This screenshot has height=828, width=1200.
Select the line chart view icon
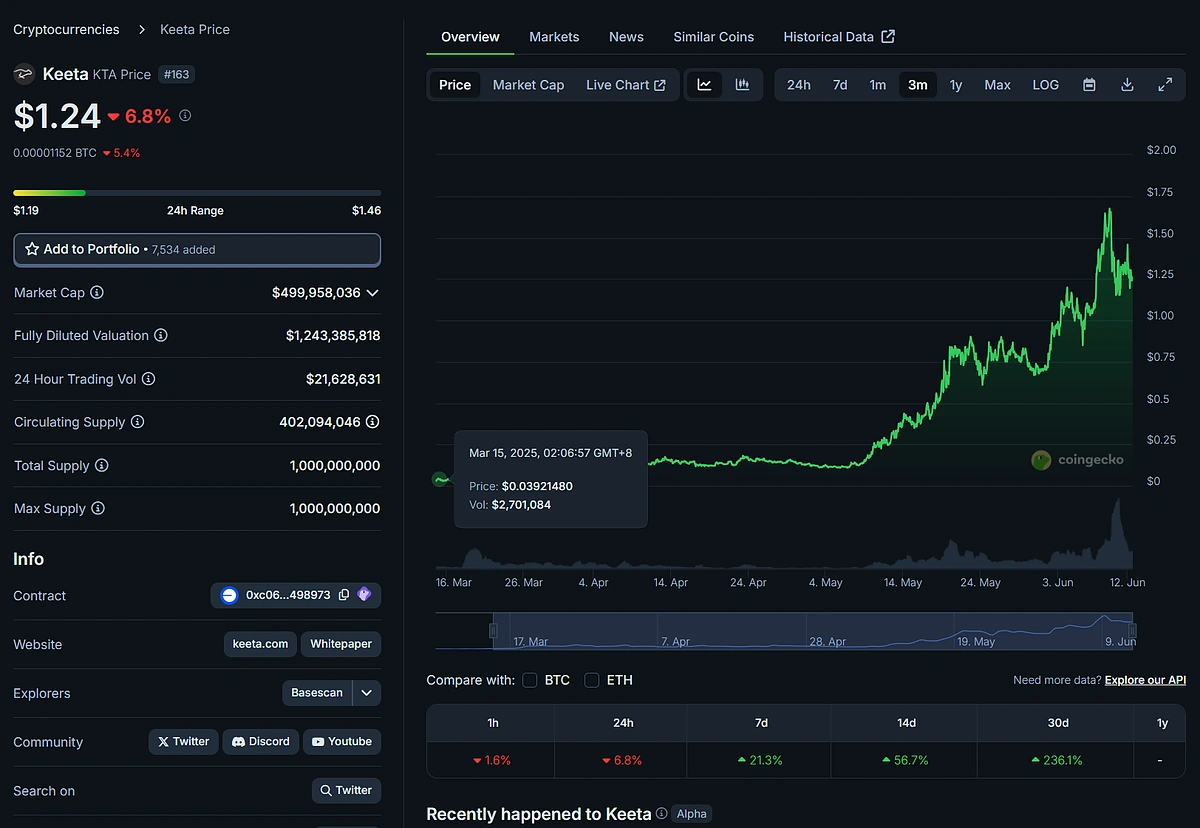pyautogui.click(x=703, y=85)
